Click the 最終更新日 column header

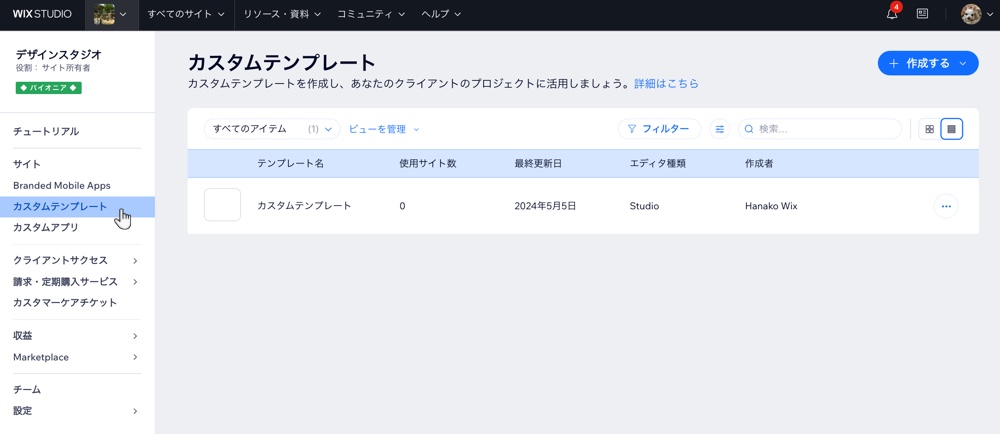(538, 163)
